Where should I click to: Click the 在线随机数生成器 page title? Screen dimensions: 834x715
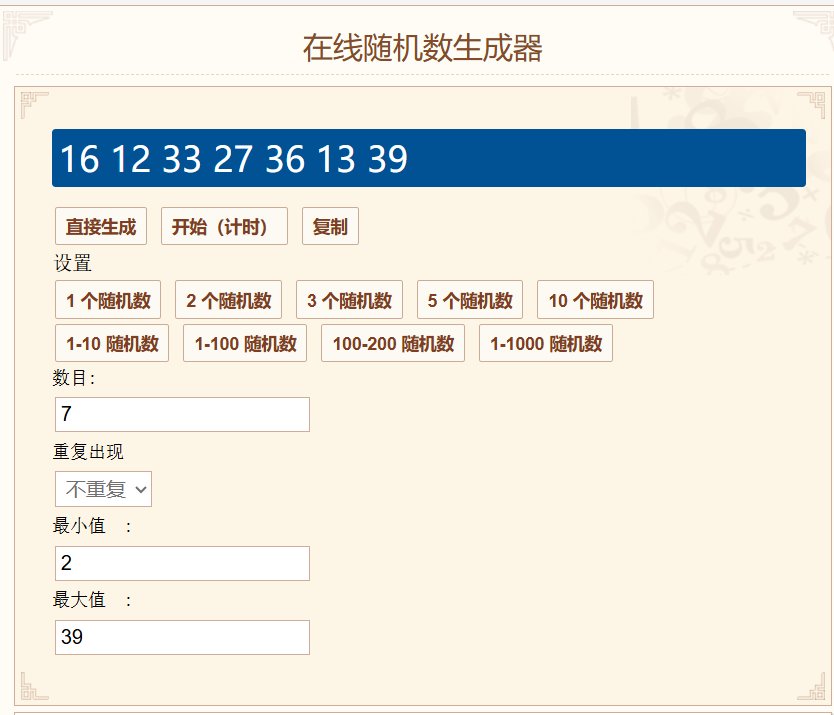(x=423, y=48)
